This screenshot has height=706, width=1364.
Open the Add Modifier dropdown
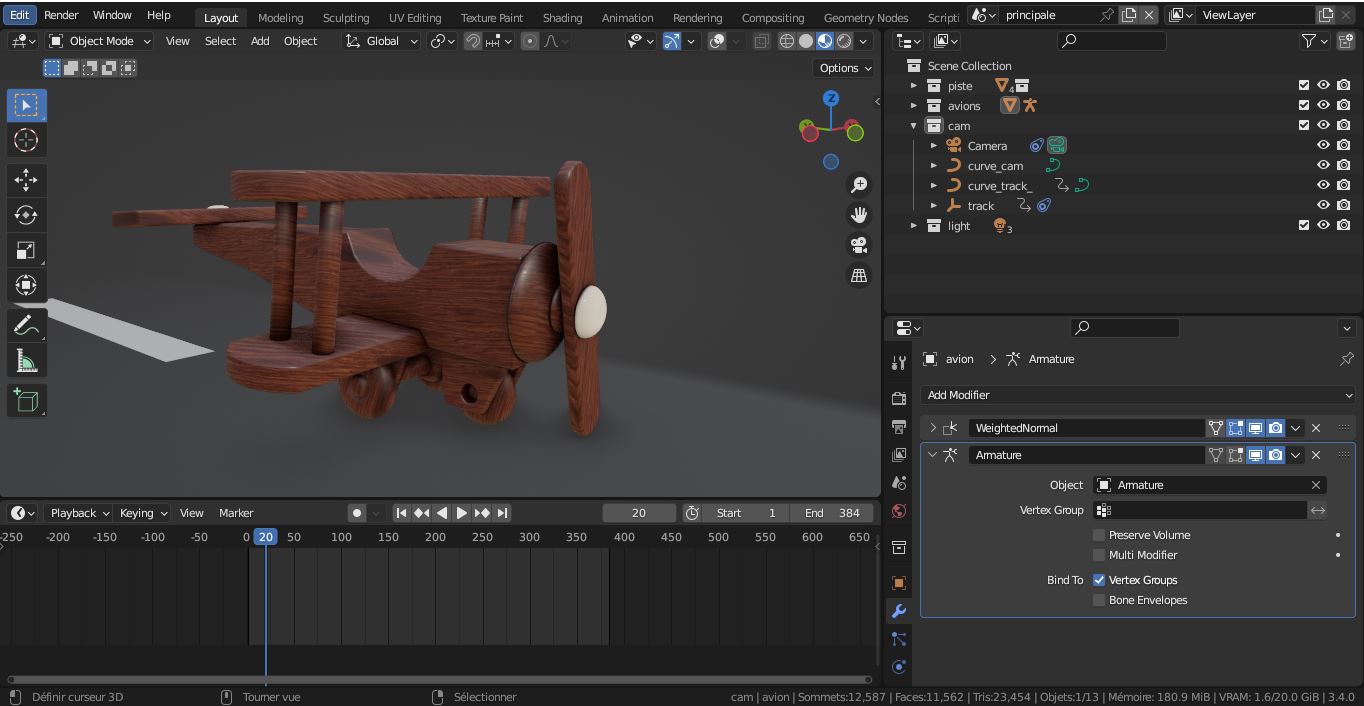pyautogui.click(x=1137, y=395)
